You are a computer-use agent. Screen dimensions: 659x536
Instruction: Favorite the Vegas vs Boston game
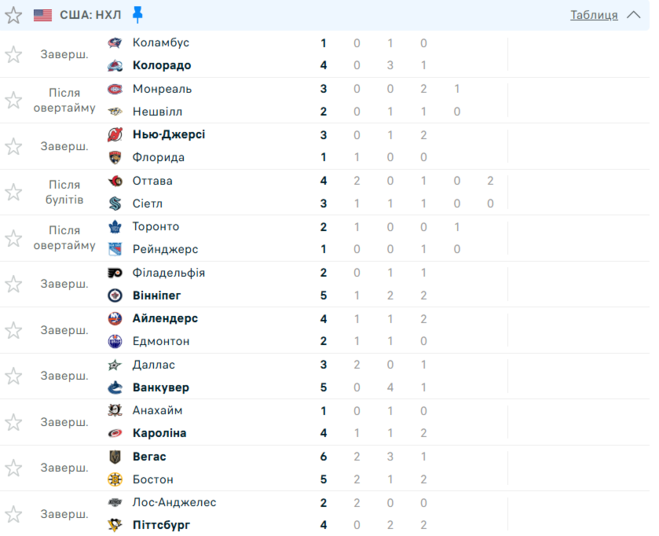13,468
